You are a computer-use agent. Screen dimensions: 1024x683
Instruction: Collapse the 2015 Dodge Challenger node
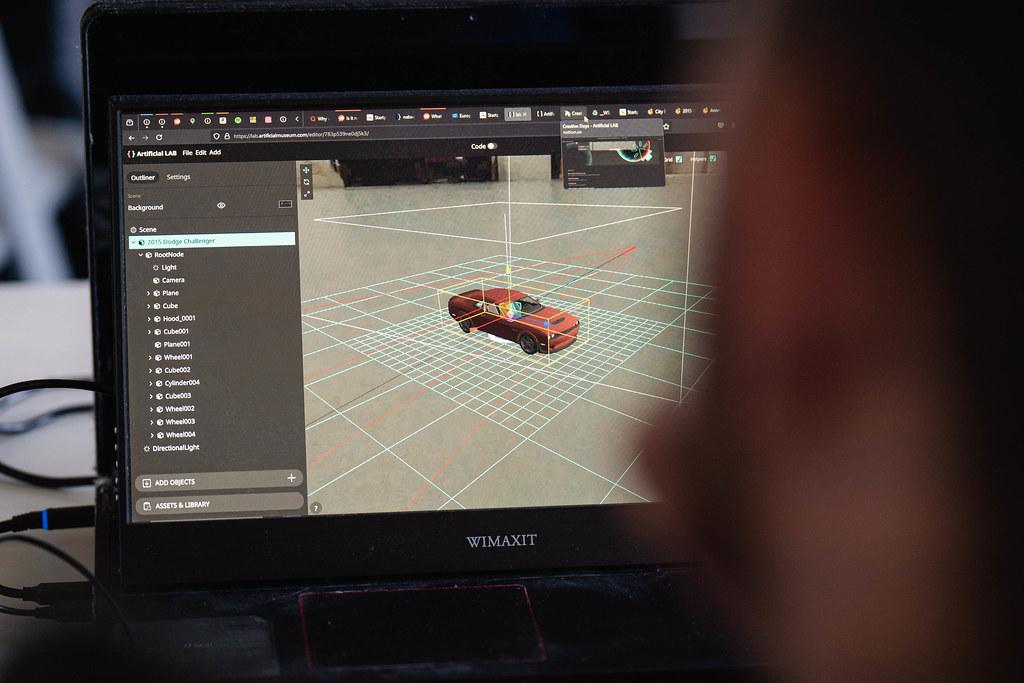tap(134, 242)
